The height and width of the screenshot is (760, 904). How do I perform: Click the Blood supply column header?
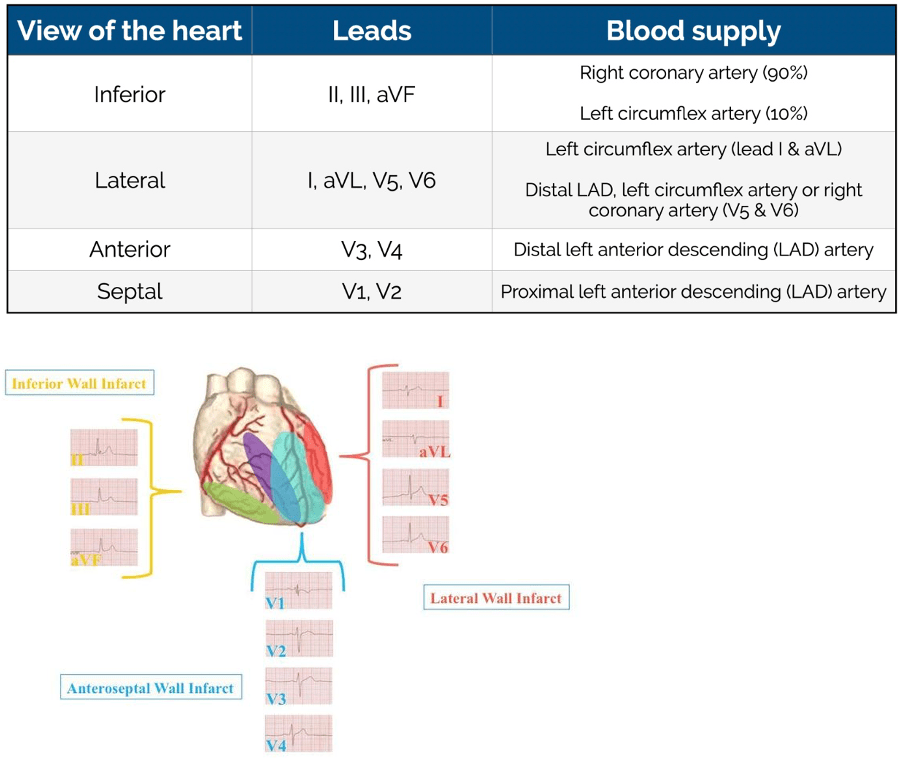click(x=693, y=30)
